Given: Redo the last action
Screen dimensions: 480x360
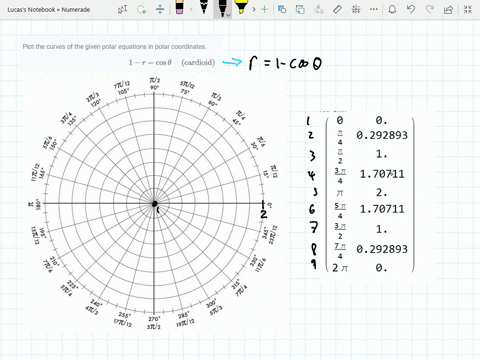Looking at the screenshot, I should tap(430, 9).
